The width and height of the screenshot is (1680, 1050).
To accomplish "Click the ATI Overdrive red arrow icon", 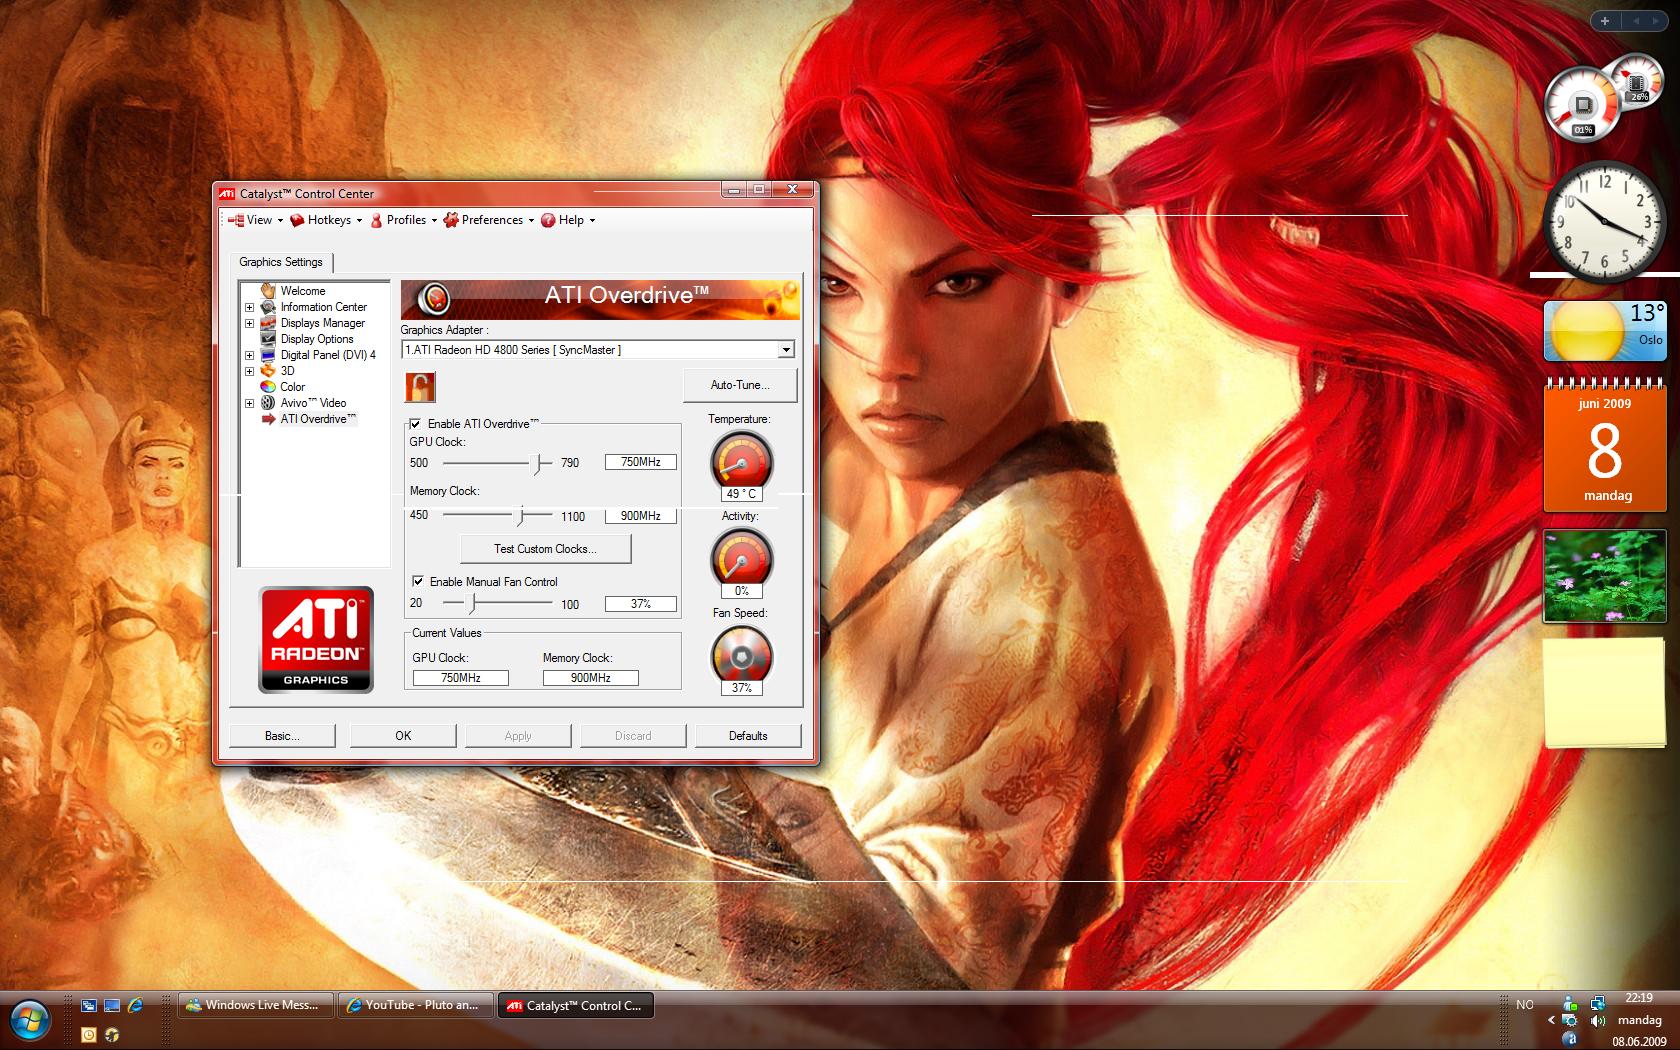I will (x=268, y=419).
